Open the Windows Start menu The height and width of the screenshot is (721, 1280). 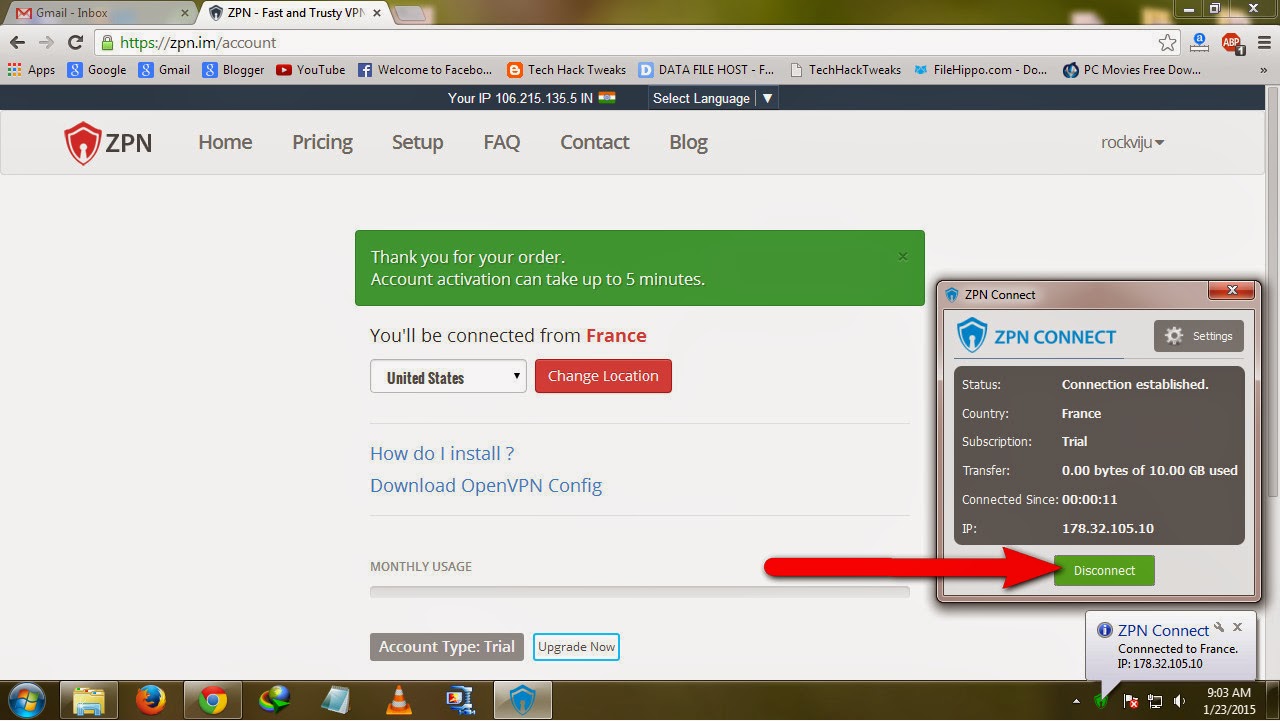[27, 700]
